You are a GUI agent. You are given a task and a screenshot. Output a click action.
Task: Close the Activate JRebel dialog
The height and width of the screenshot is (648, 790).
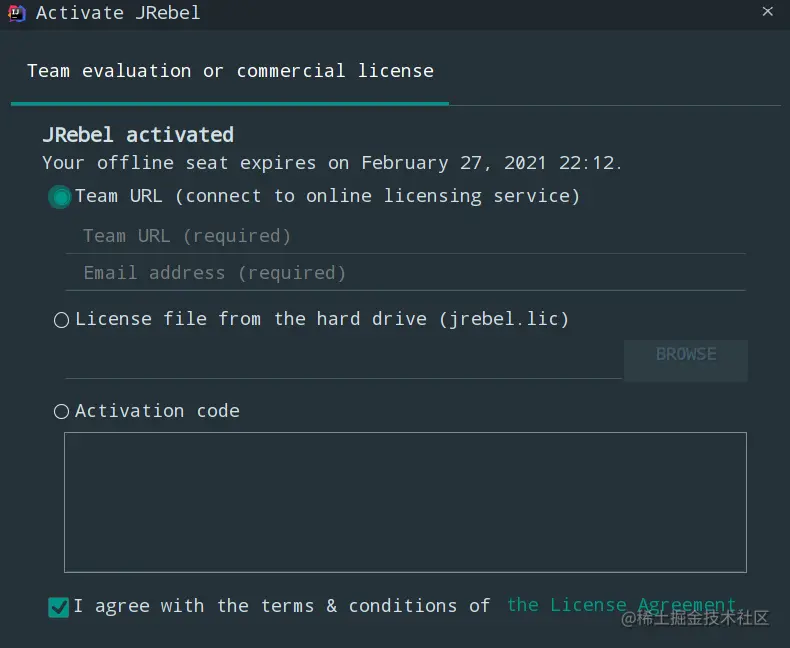coord(767,11)
